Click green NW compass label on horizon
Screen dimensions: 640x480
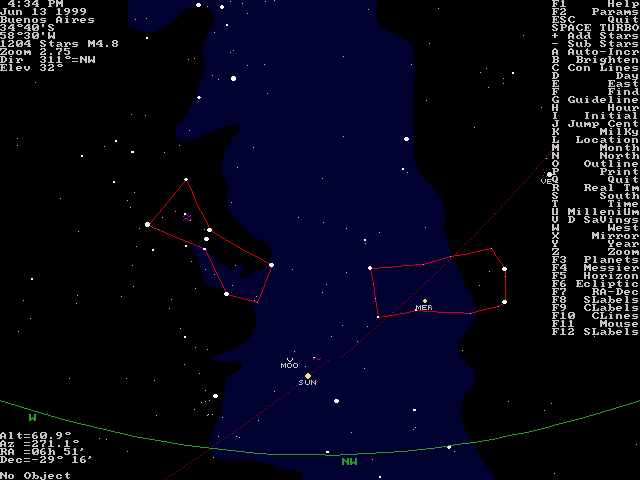(349, 462)
